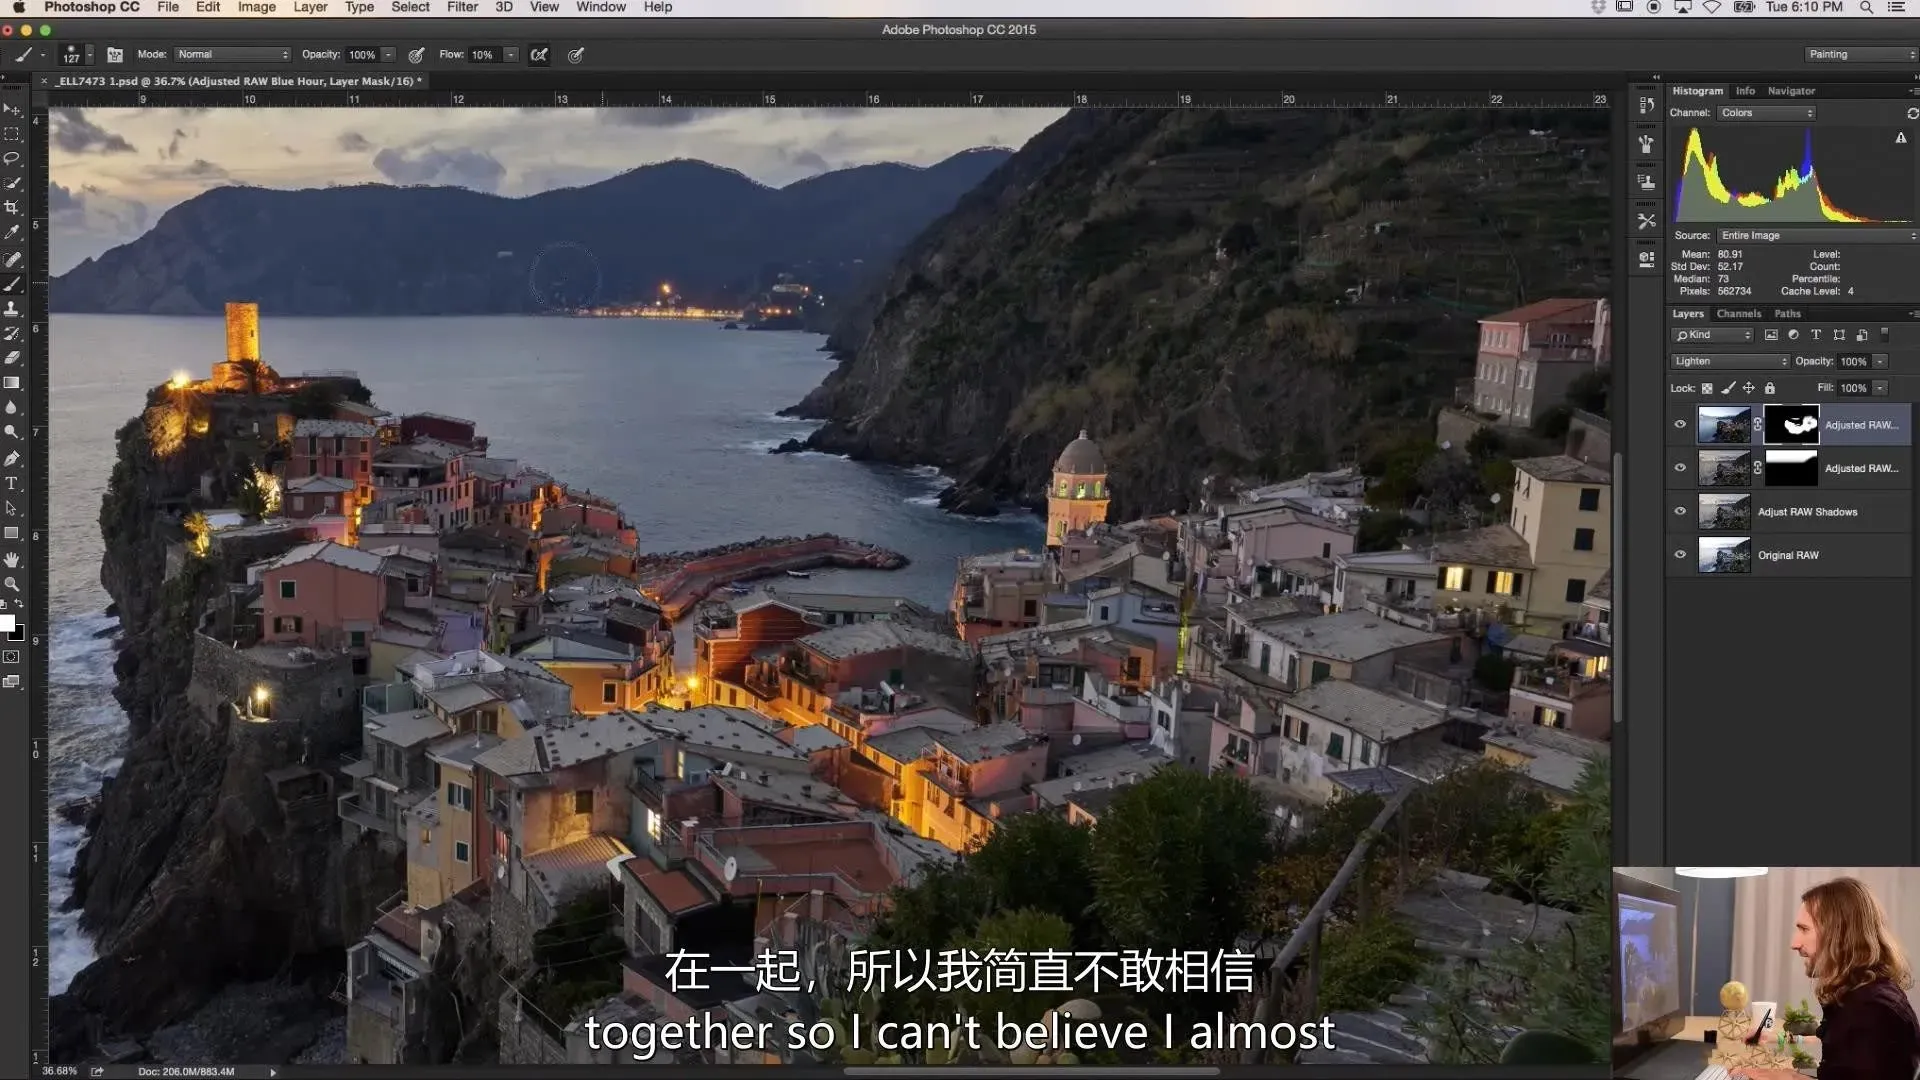Toggle visibility of top Adjusted RAW layer
1920x1080 pixels.
tap(1680, 425)
